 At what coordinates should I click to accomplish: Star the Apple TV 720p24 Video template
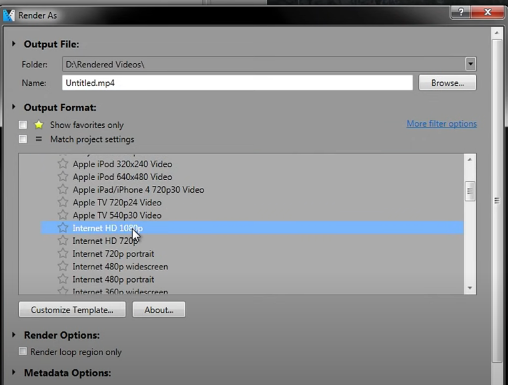[x=63, y=202]
